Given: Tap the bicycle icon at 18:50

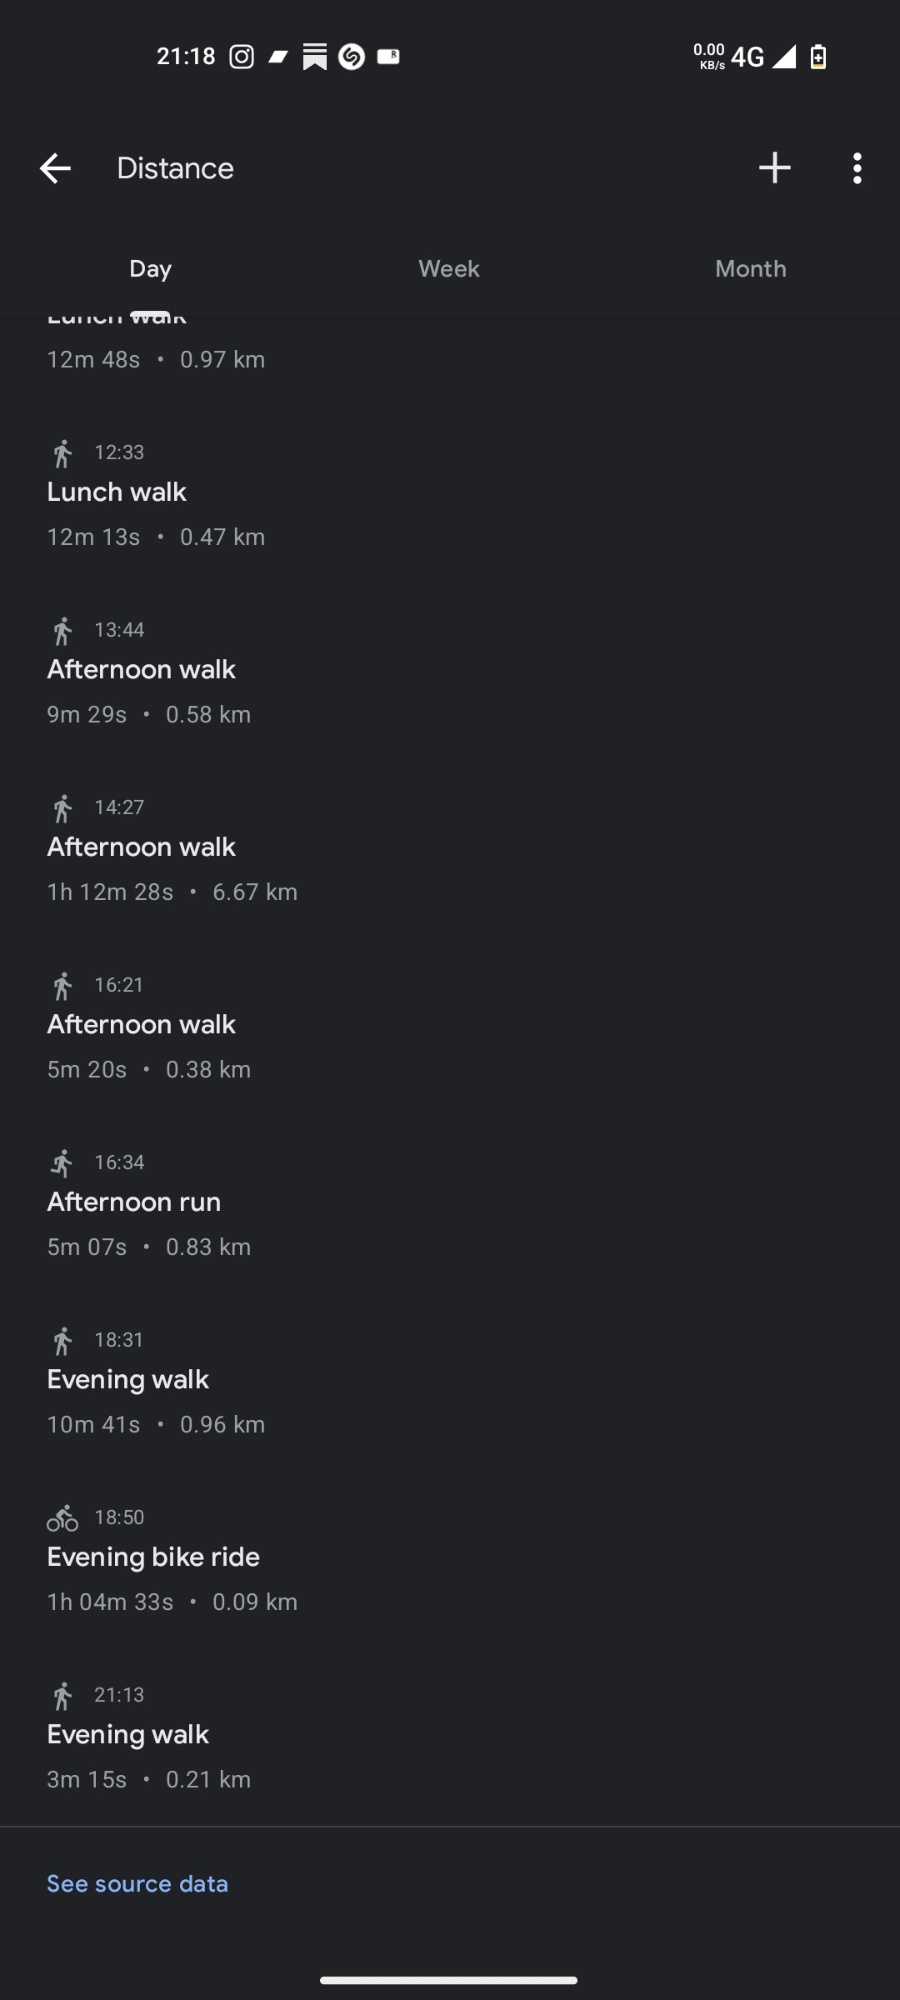Looking at the screenshot, I should (x=62, y=1518).
